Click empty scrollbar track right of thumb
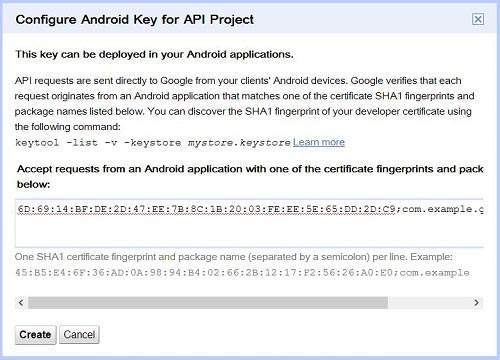The height and width of the screenshot is (360, 500). coord(429,303)
